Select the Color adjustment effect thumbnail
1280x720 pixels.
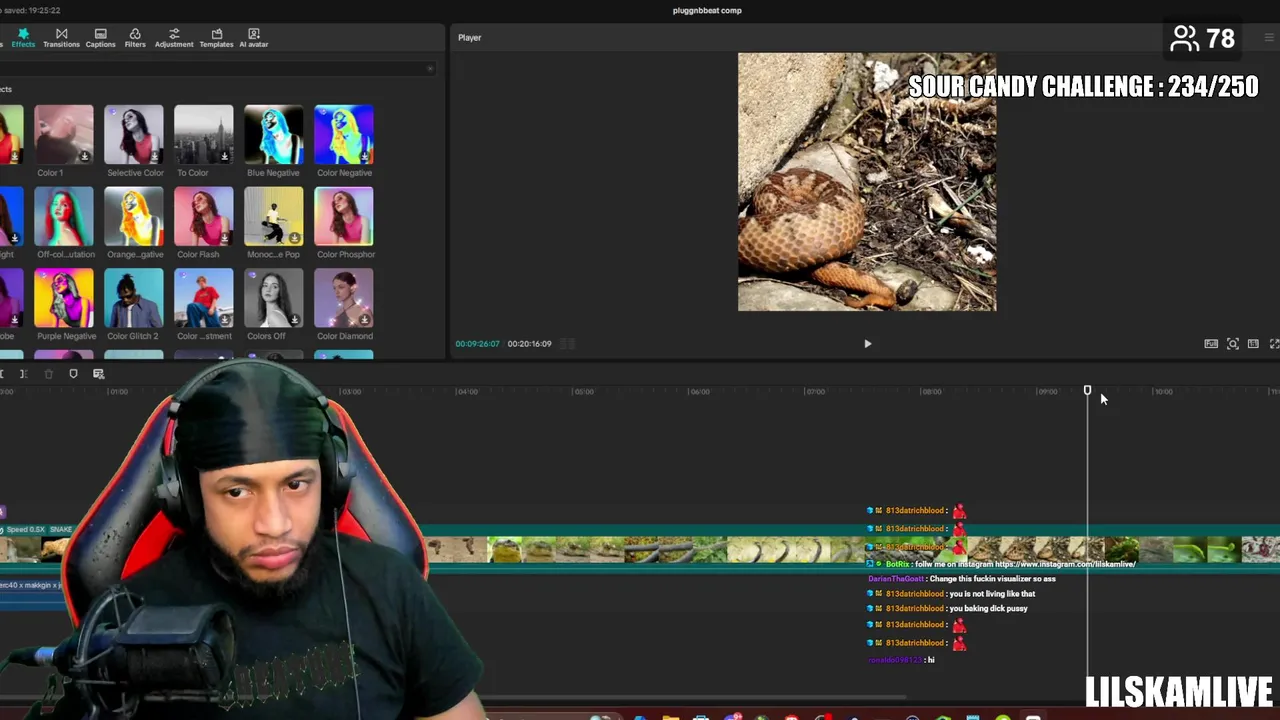[x=204, y=298]
